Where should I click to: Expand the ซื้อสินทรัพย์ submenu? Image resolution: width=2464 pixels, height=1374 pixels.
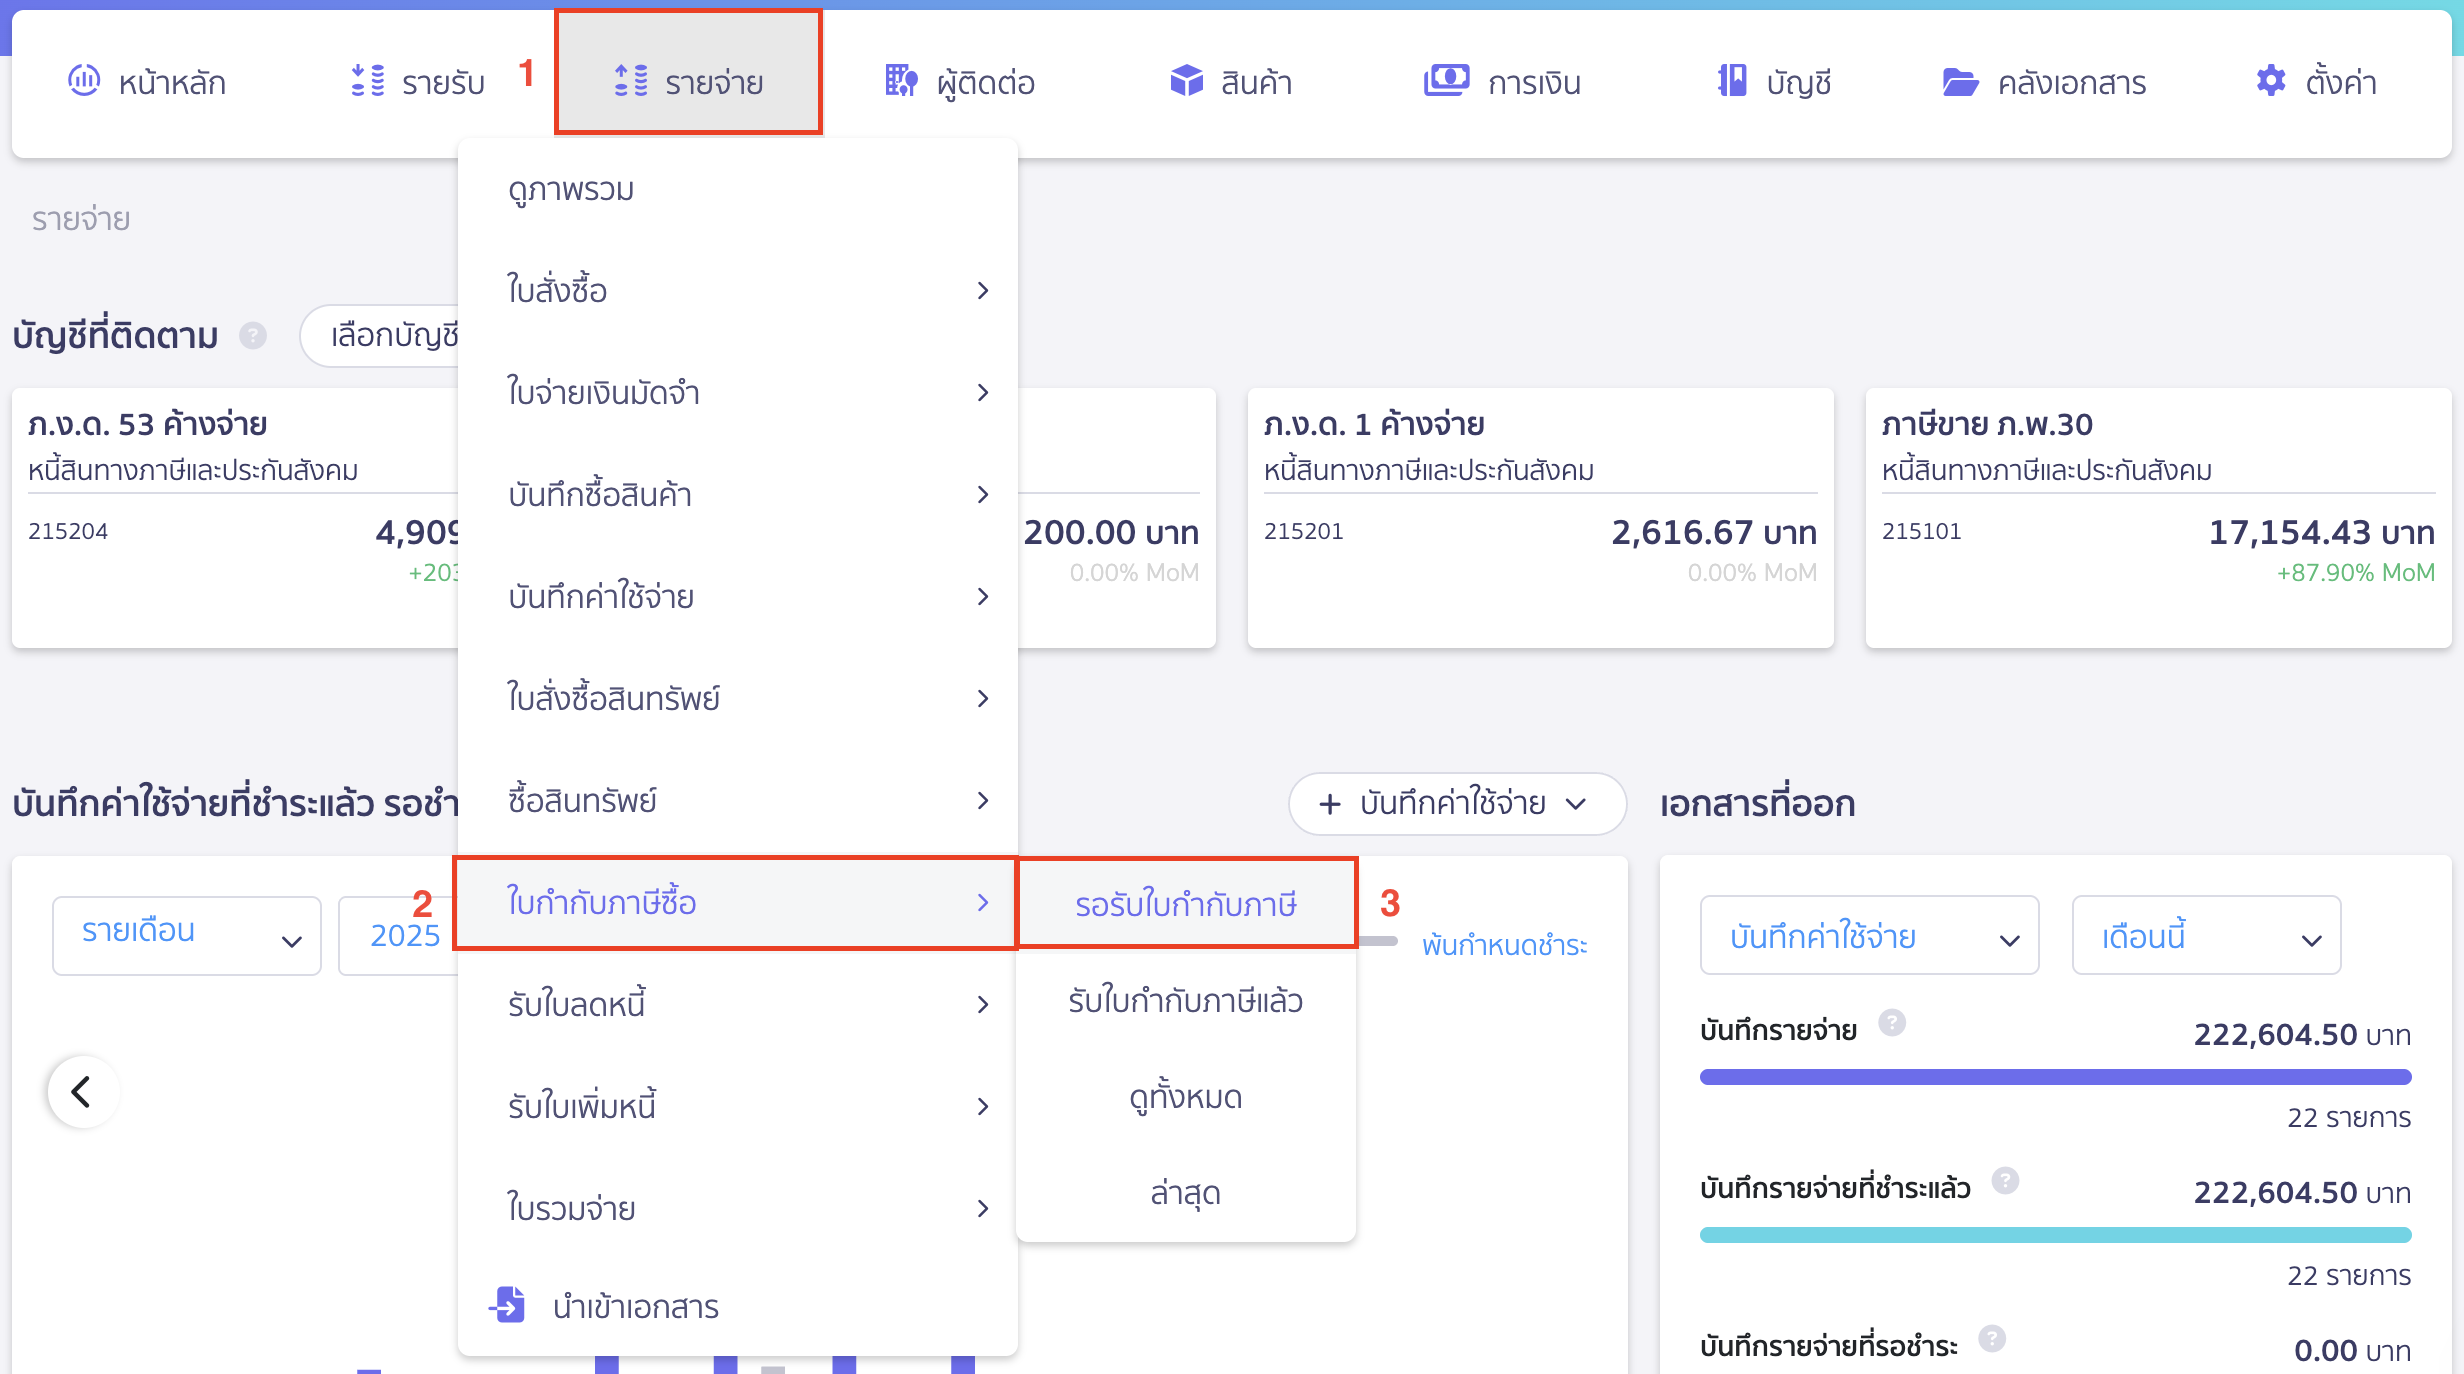tap(738, 800)
